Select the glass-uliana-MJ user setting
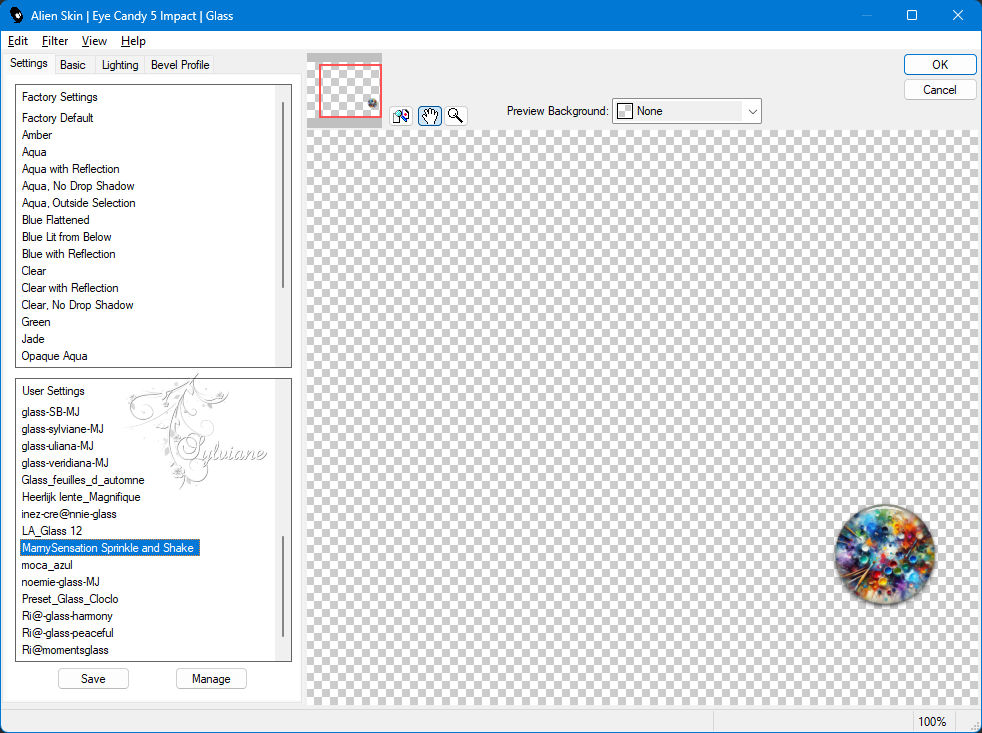The width and height of the screenshot is (982, 733). (x=58, y=445)
